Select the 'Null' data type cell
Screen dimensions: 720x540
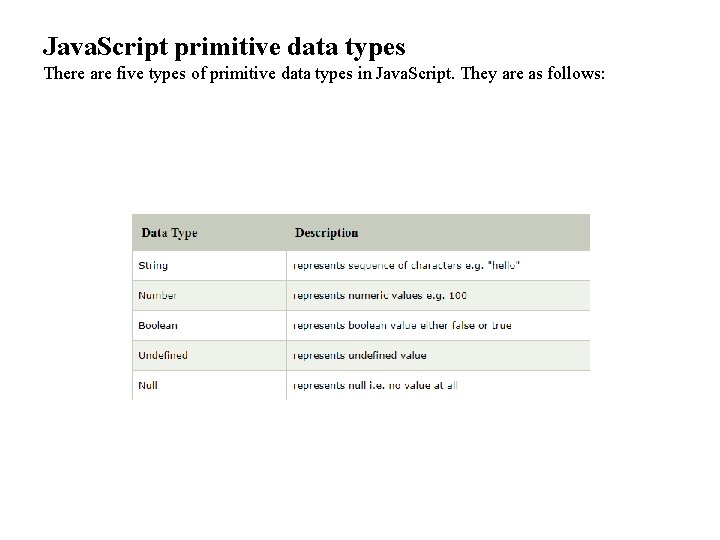click(x=147, y=385)
